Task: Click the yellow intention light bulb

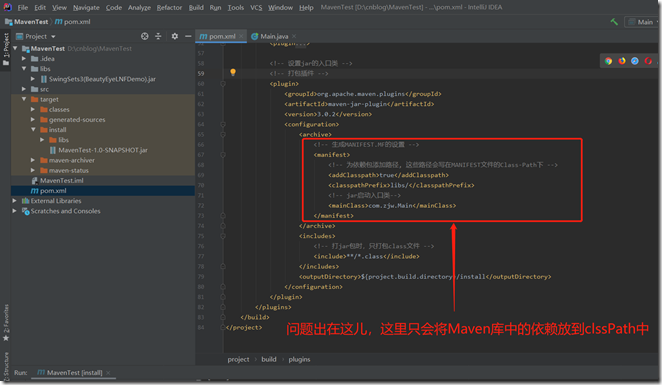Action: pos(233,73)
